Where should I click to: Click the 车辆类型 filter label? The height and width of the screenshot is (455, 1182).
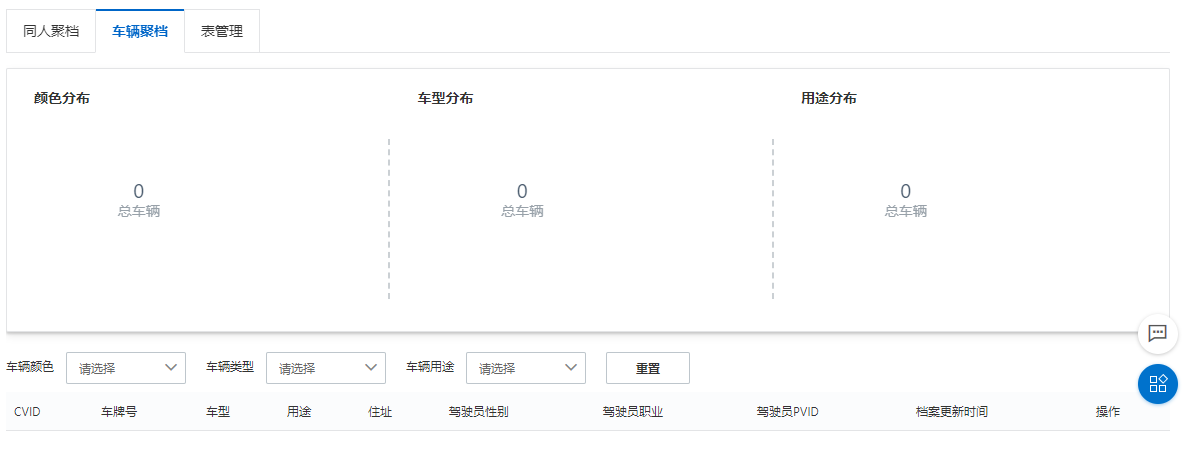[230, 367]
